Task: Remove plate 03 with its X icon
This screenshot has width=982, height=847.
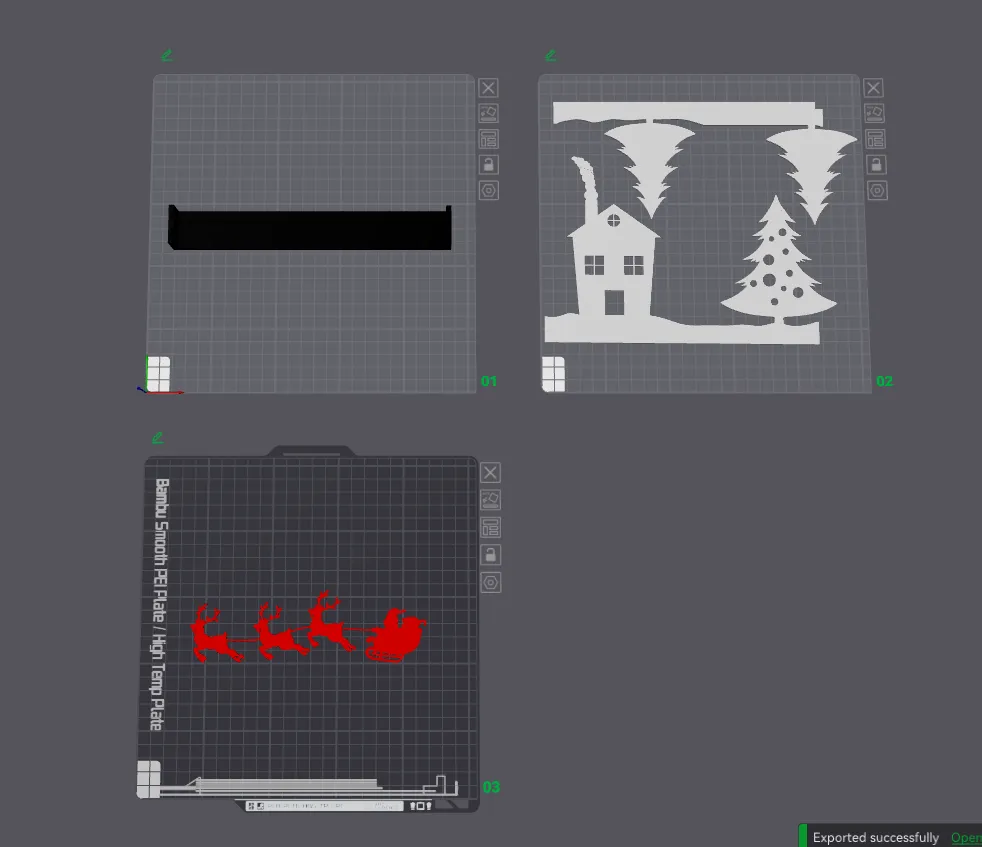Action: 490,472
